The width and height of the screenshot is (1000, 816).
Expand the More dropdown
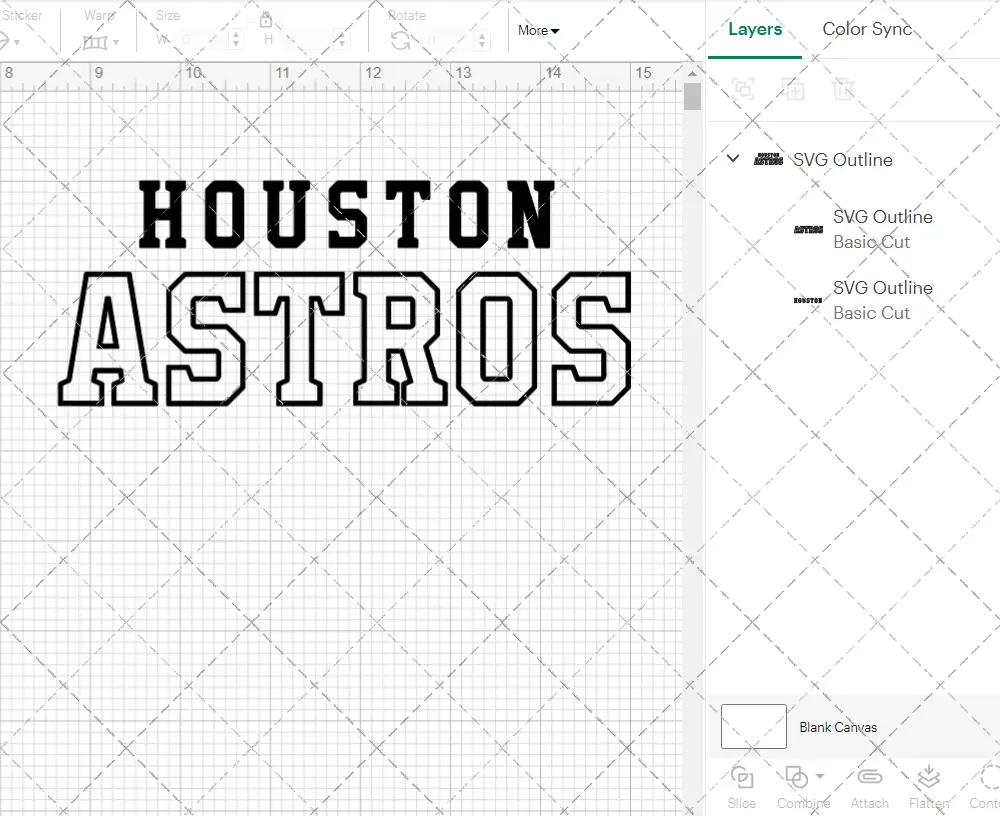coord(538,31)
